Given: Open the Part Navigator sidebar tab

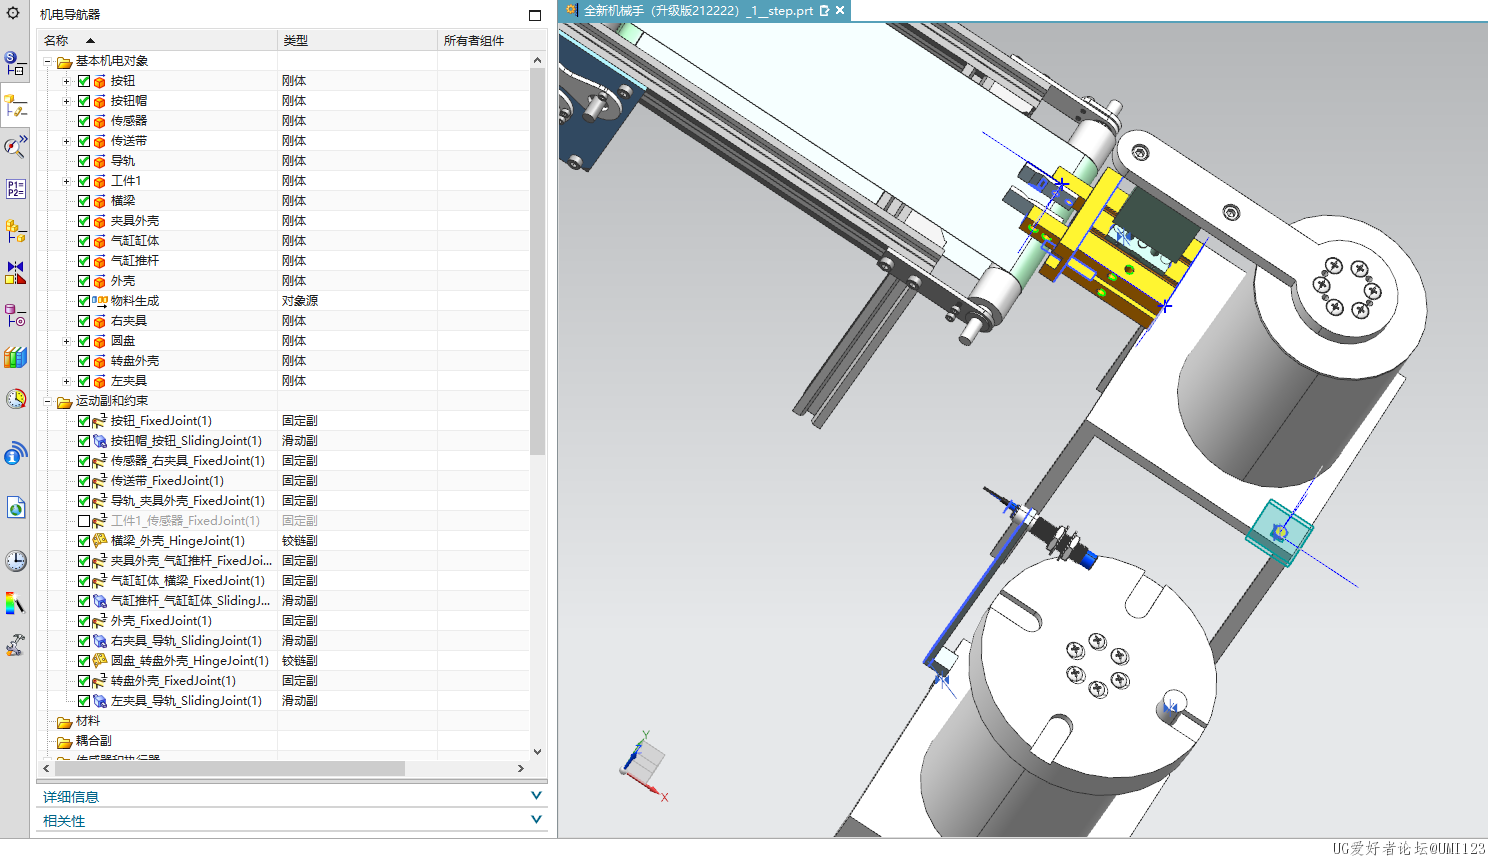Looking at the screenshot, I should [x=15, y=315].
